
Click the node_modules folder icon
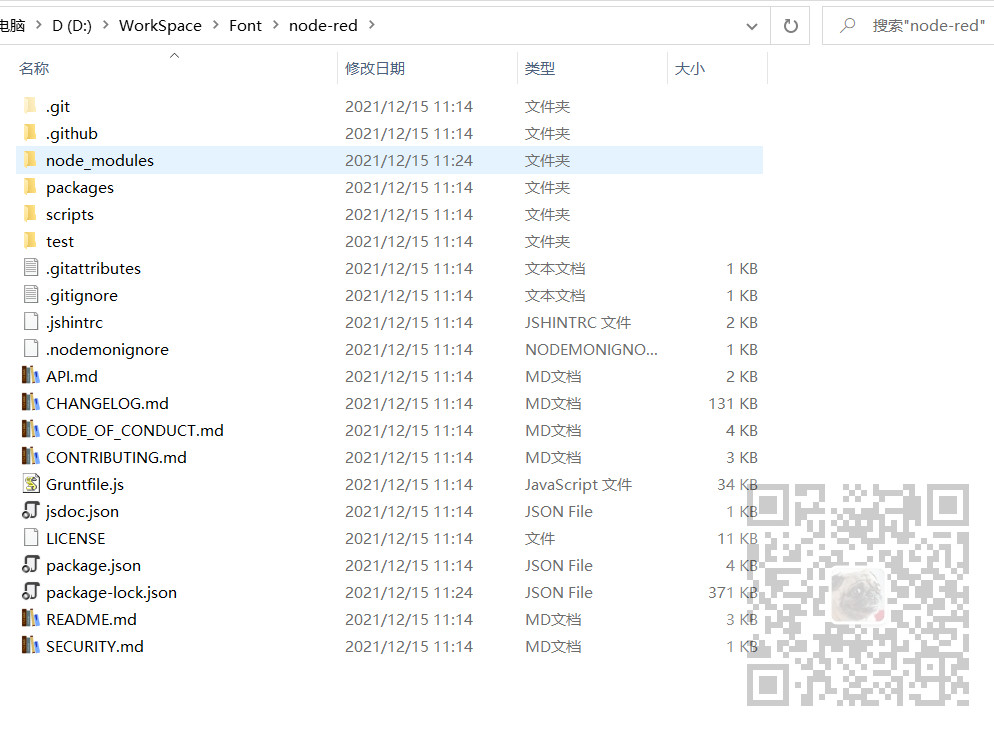(x=30, y=160)
